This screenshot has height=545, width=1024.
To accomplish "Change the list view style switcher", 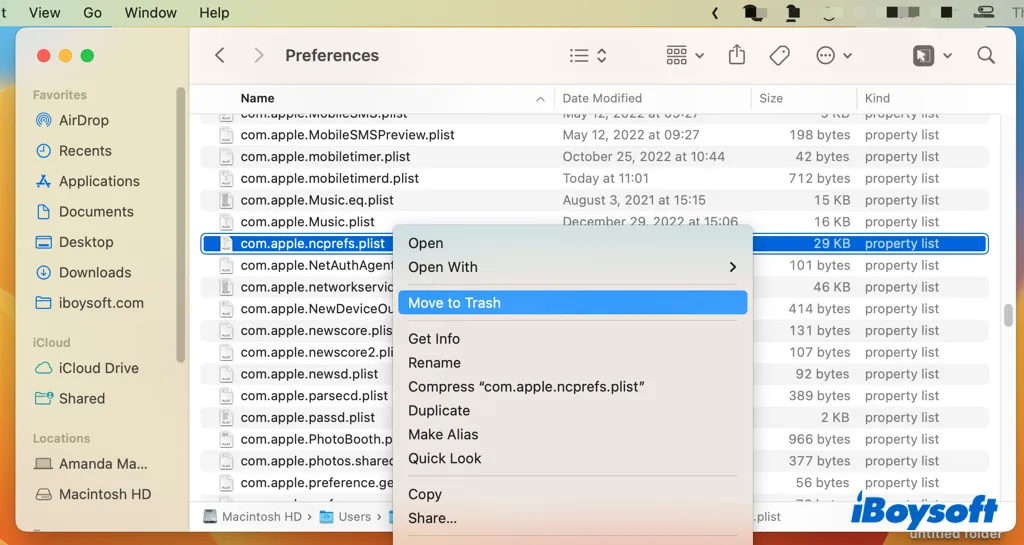I will coord(588,56).
